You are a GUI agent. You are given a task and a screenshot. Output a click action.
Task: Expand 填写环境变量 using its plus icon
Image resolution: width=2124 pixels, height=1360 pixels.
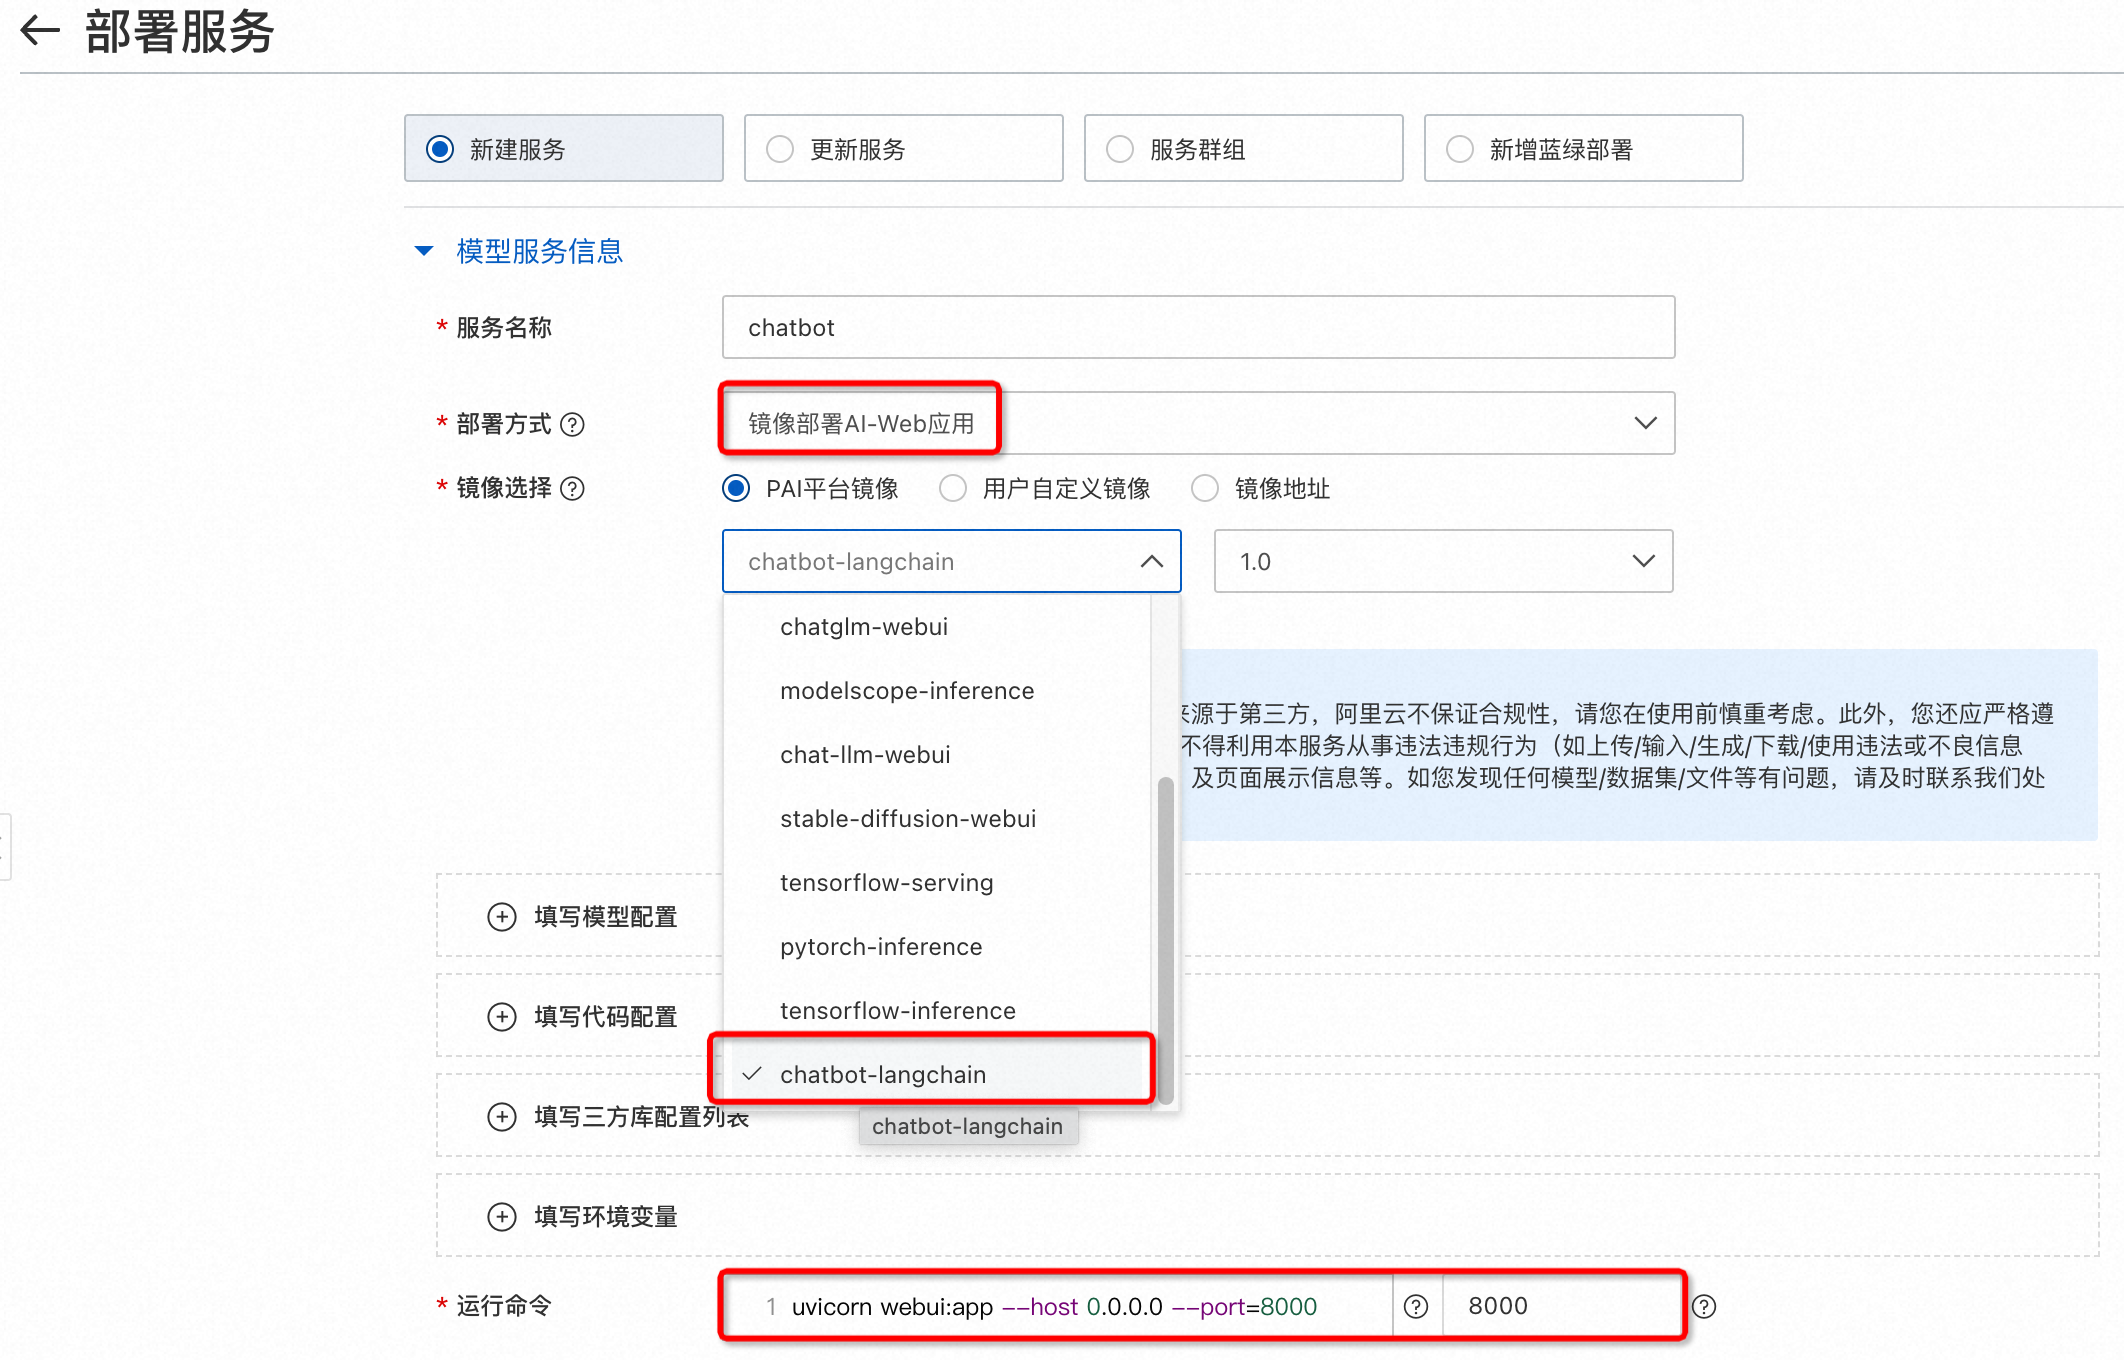pyautogui.click(x=502, y=1216)
